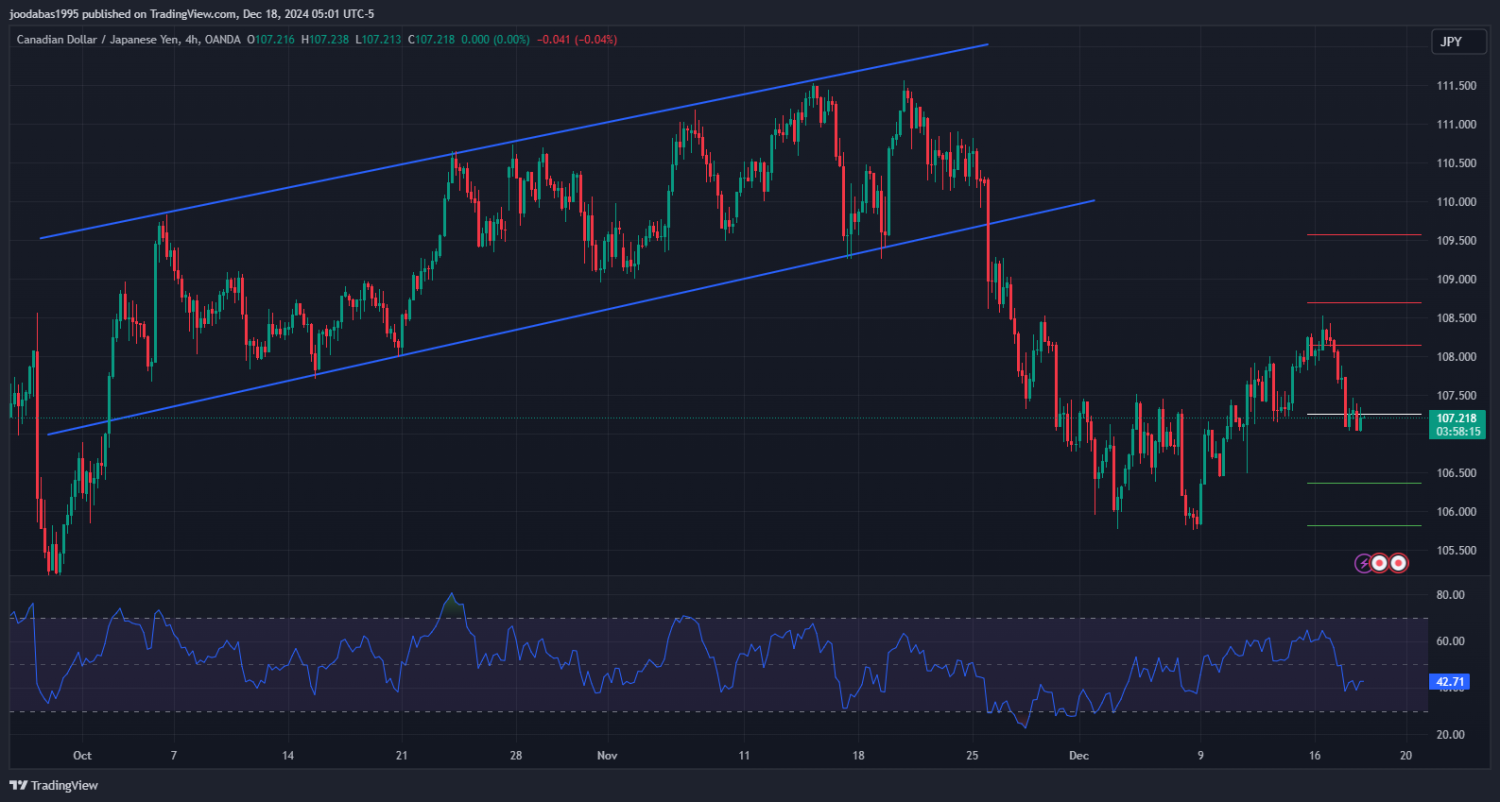
Task: Click the 20.00 RSI axis label
Action: 1450,735
